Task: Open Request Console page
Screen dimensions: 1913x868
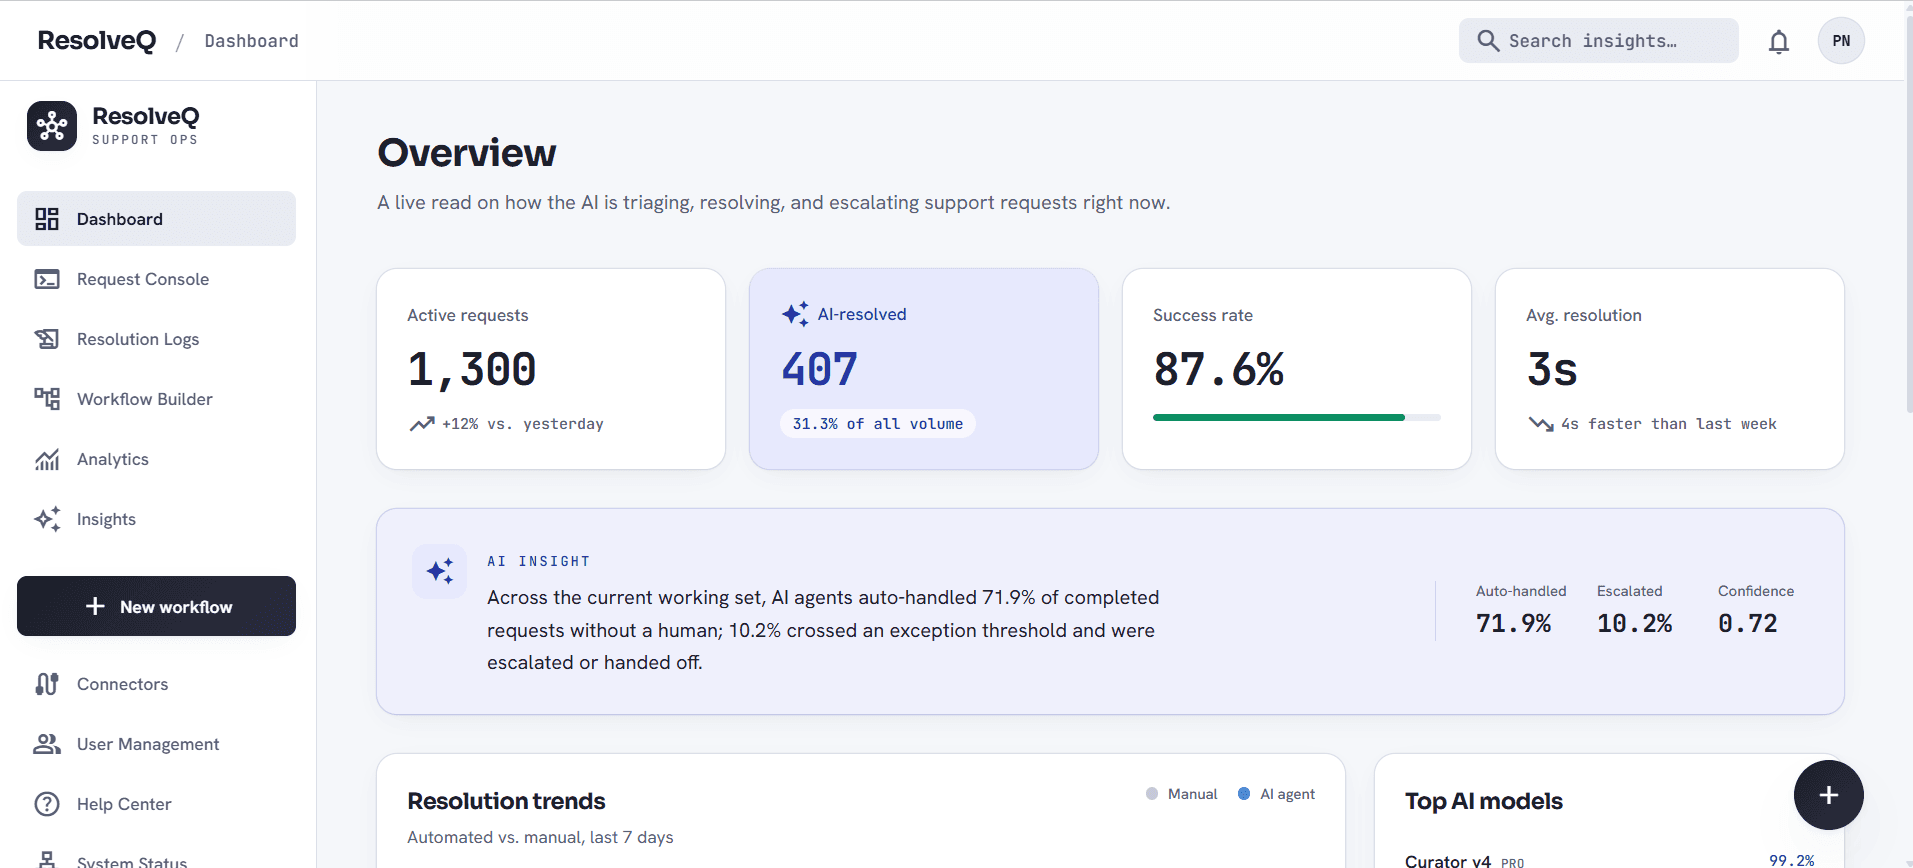Action: click(x=156, y=279)
